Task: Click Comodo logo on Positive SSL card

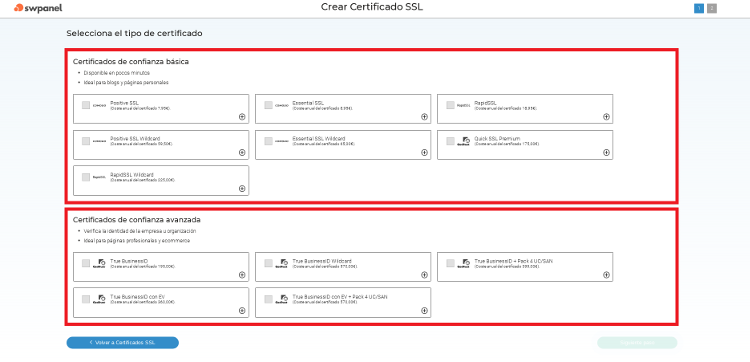Action: click(99, 105)
